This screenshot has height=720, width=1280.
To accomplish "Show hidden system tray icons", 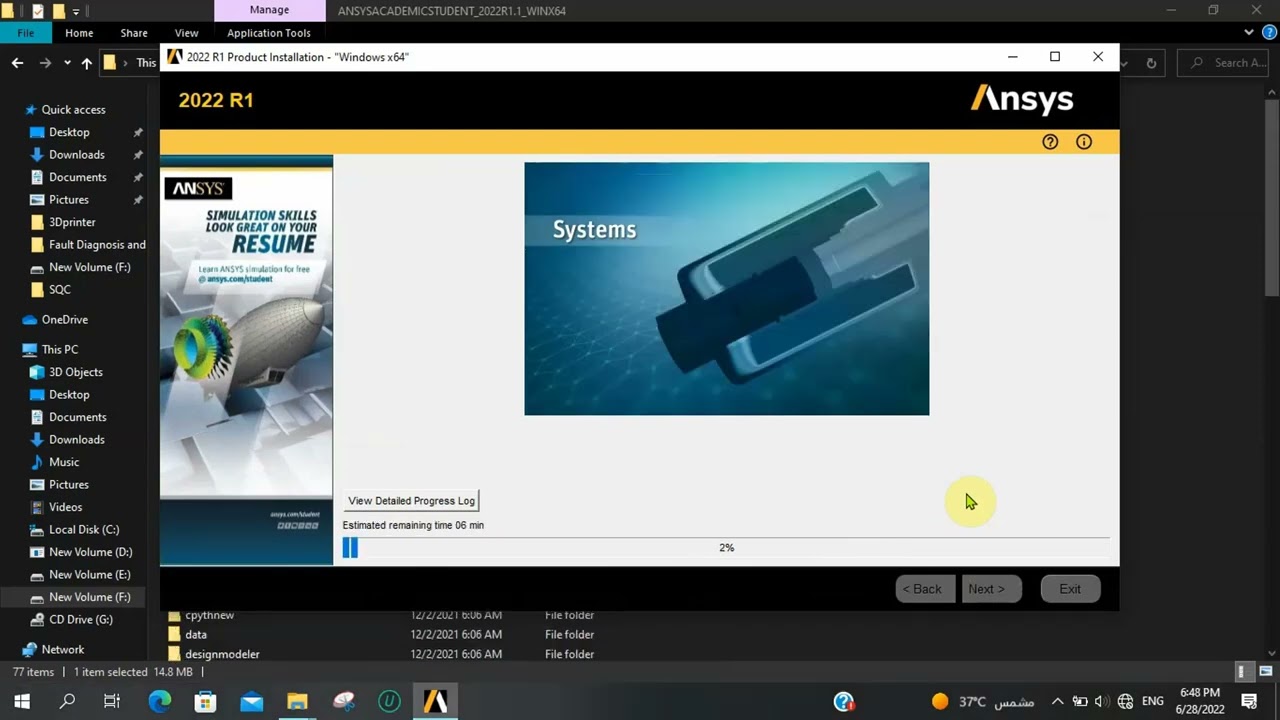I will coord(1058,702).
